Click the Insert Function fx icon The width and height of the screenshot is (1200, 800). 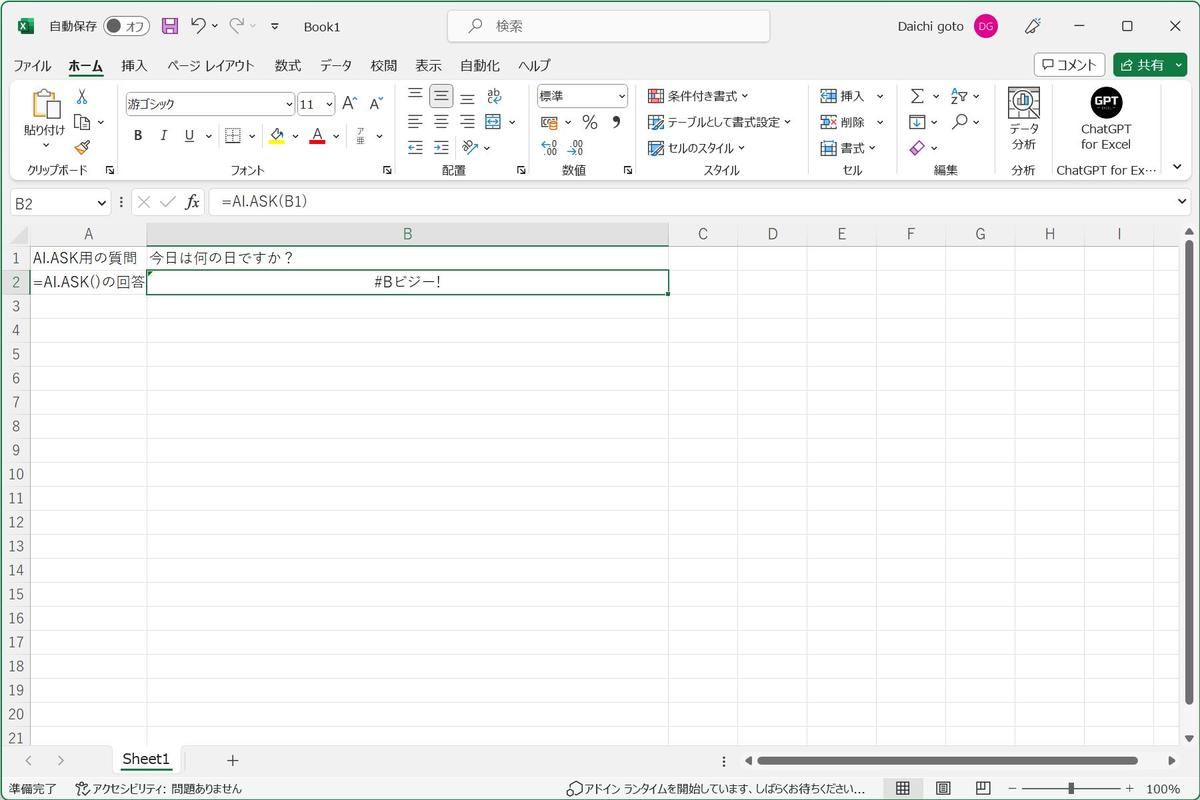tap(193, 202)
